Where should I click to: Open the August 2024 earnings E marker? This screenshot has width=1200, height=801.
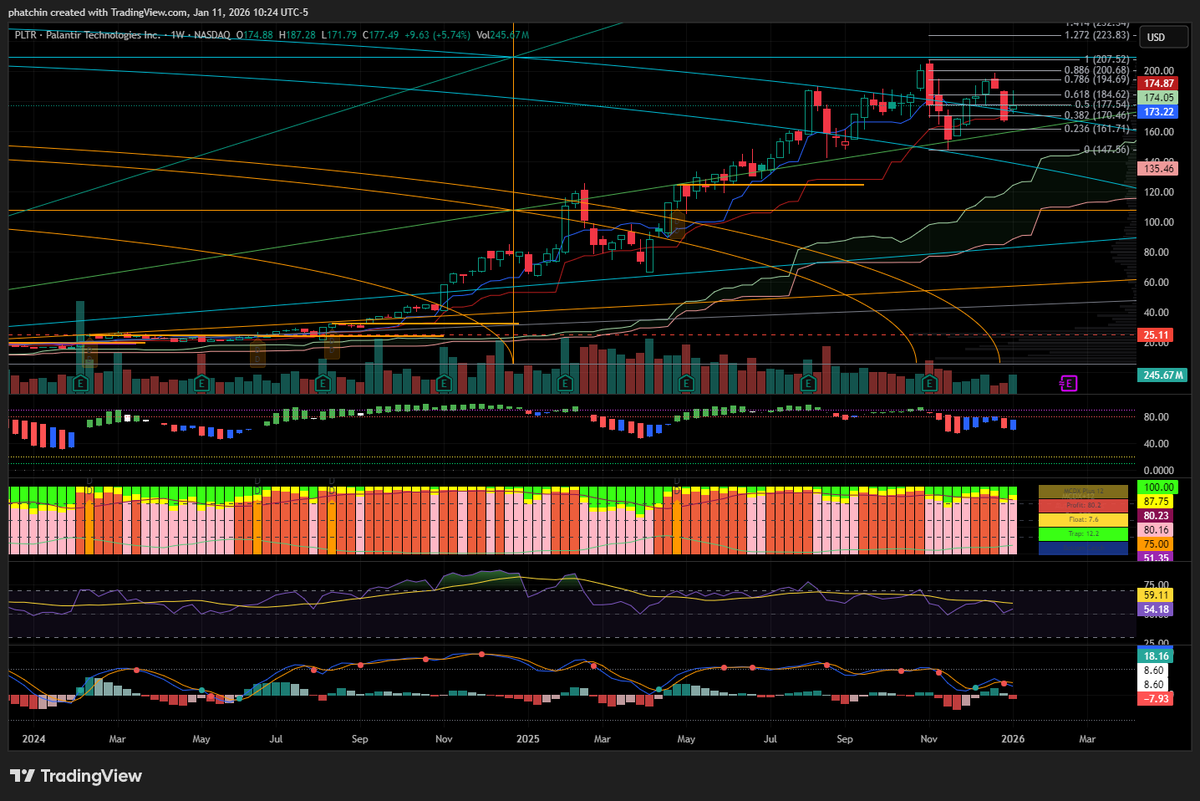323,383
